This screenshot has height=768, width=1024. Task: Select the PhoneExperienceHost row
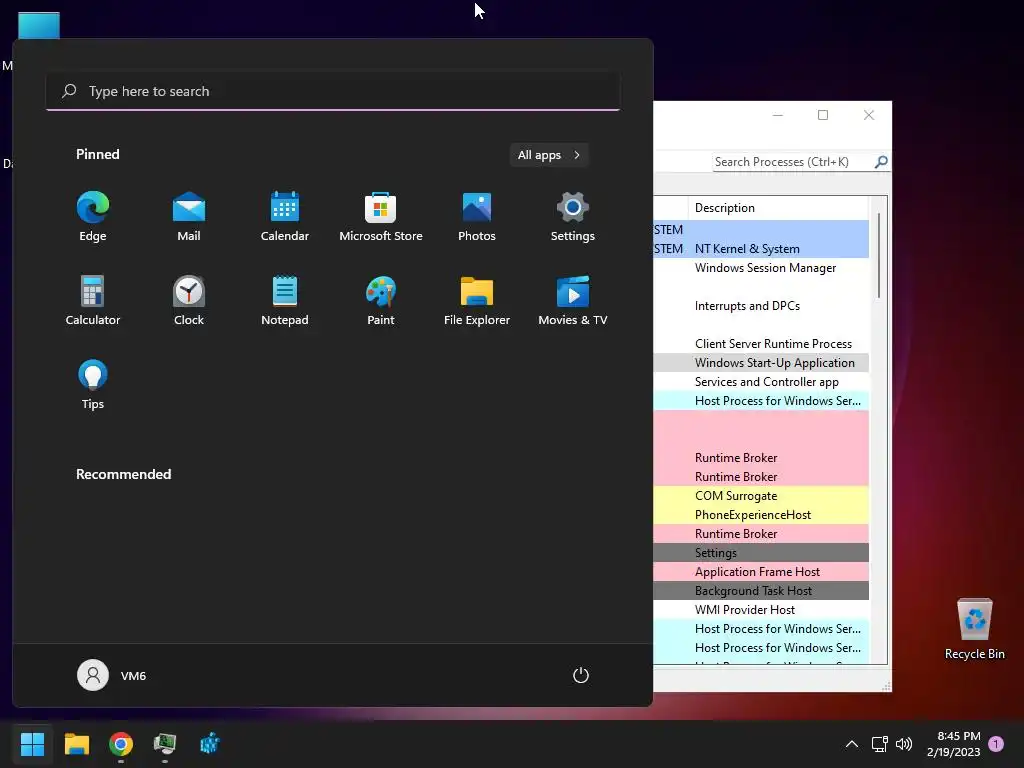pos(761,515)
